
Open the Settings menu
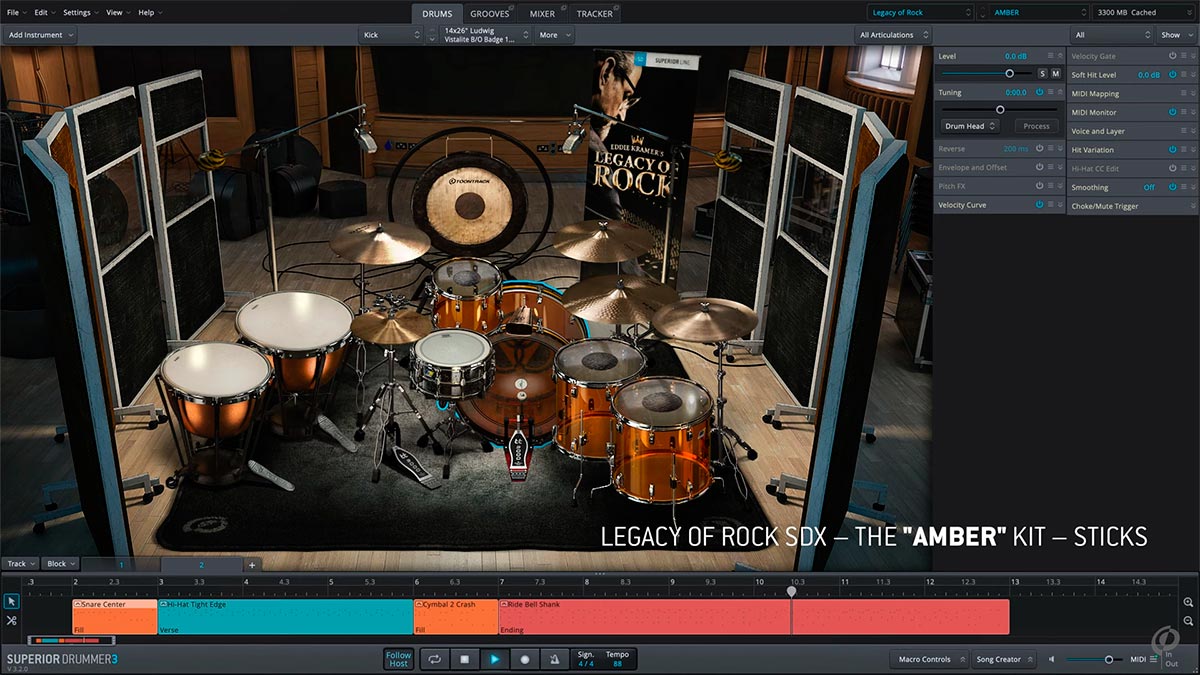(80, 12)
